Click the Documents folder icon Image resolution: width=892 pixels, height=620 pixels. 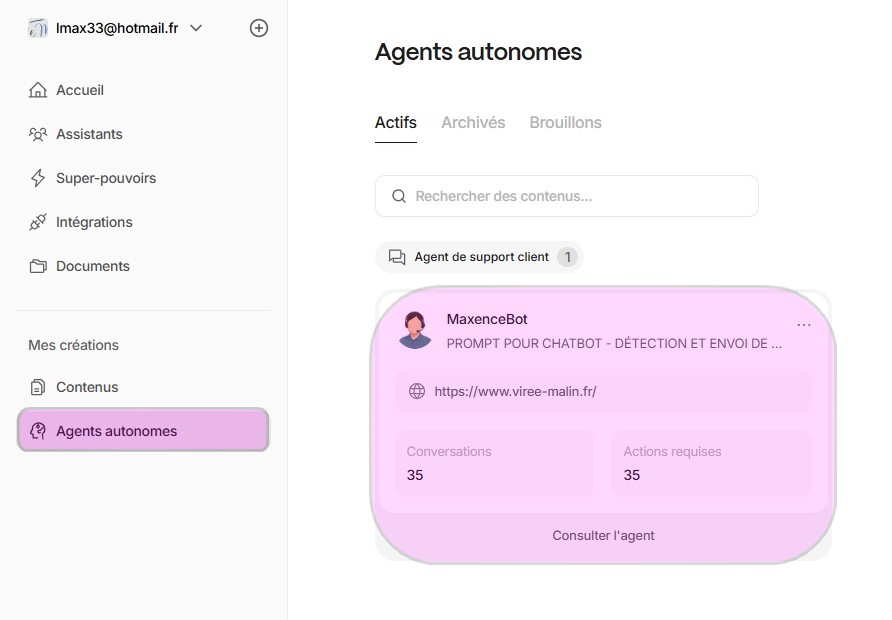coord(38,266)
